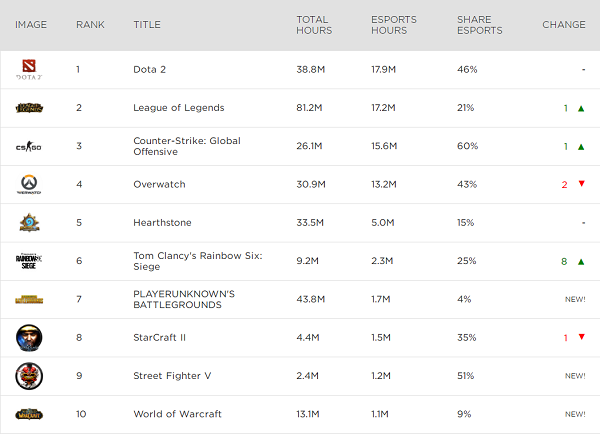600x435 pixels.
Task: Click Hearthstone esports hours 5.0M
Action: pos(383,223)
